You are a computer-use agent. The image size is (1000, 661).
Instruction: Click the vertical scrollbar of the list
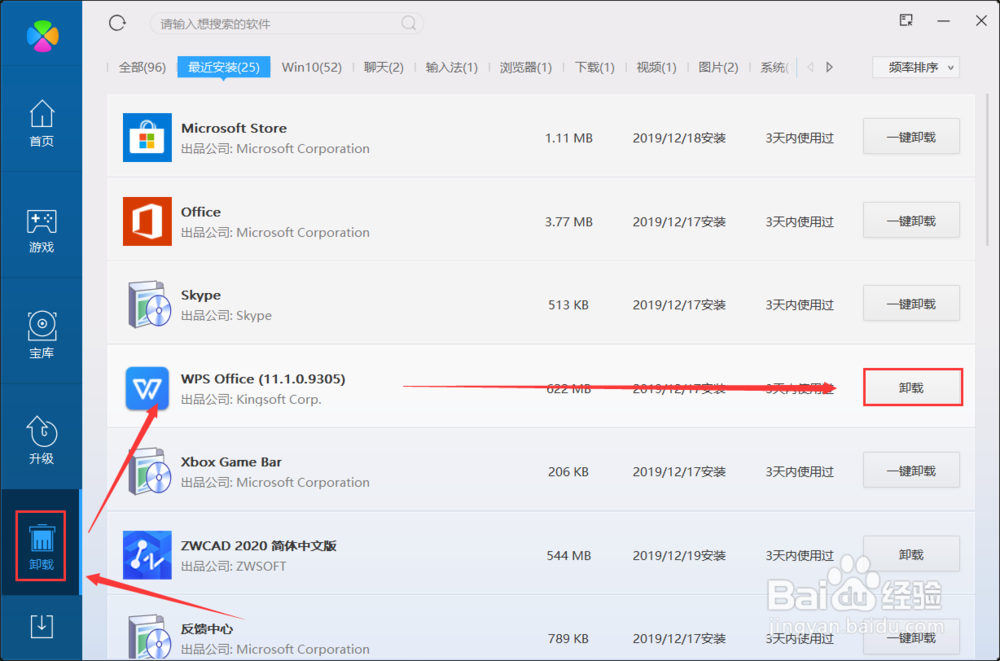click(x=988, y=170)
